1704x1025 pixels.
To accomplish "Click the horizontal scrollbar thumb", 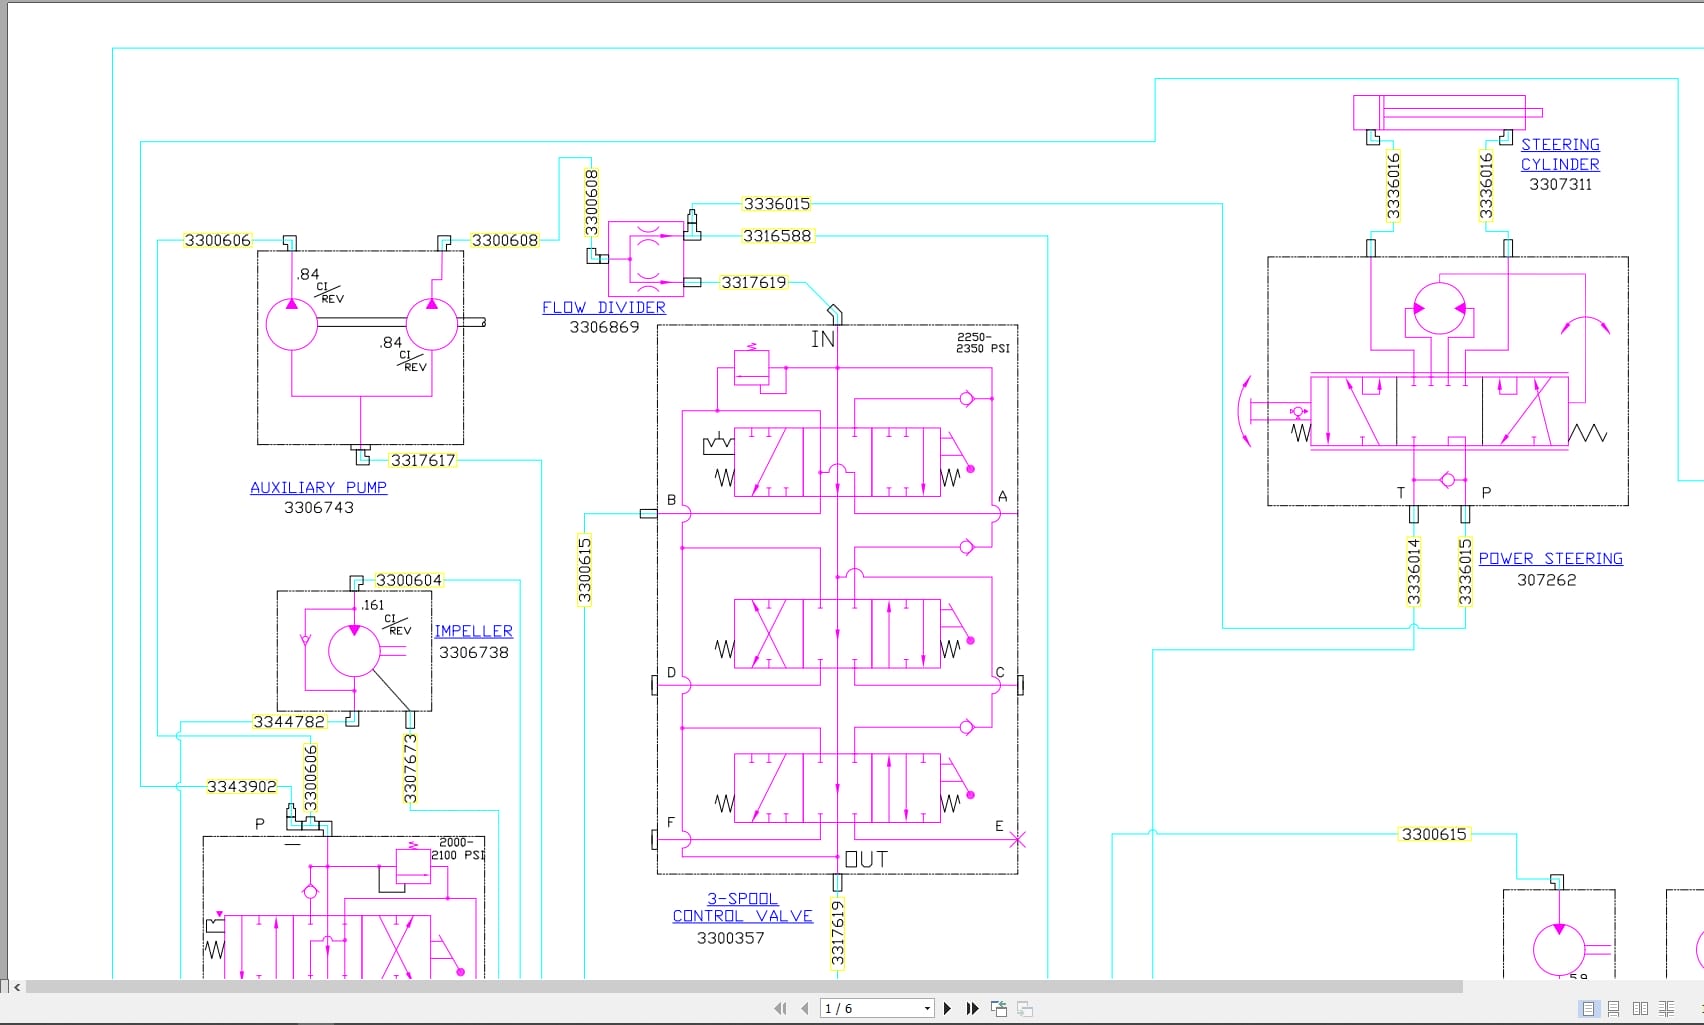I will pyautogui.click(x=745, y=987).
